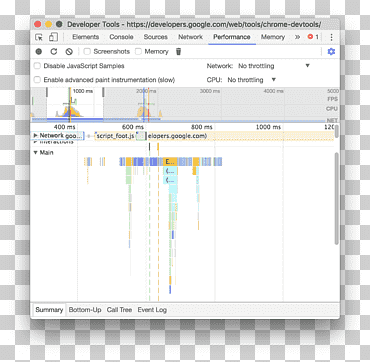
Task: Check Disable JavaScript Samples
Action: pyautogui.click(x=37, y=66)
